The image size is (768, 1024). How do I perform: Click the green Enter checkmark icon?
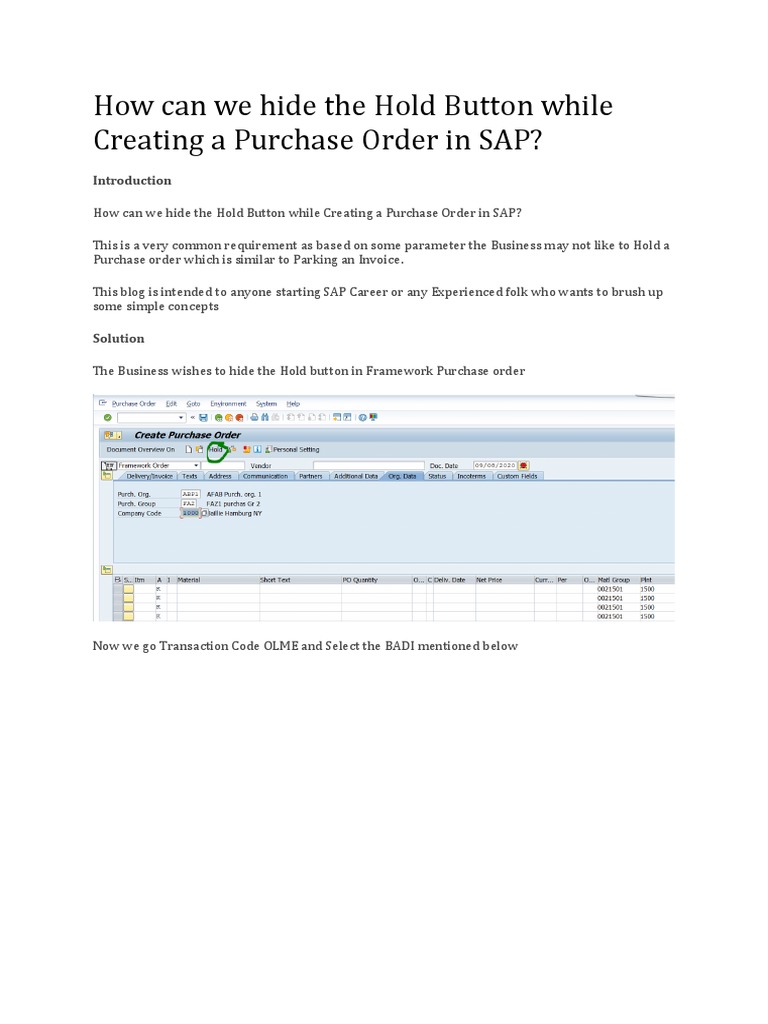tap(108, 417)
